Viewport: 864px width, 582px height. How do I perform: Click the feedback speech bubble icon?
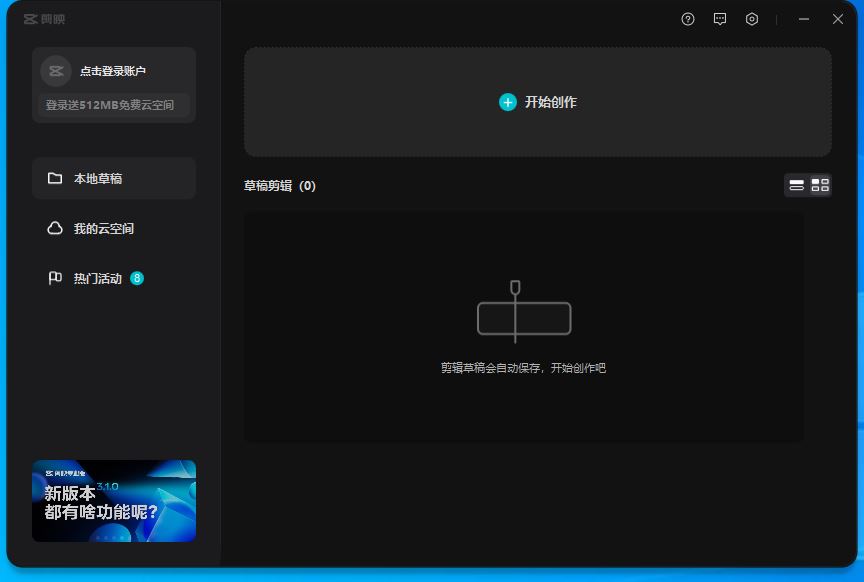pos(719,19)
